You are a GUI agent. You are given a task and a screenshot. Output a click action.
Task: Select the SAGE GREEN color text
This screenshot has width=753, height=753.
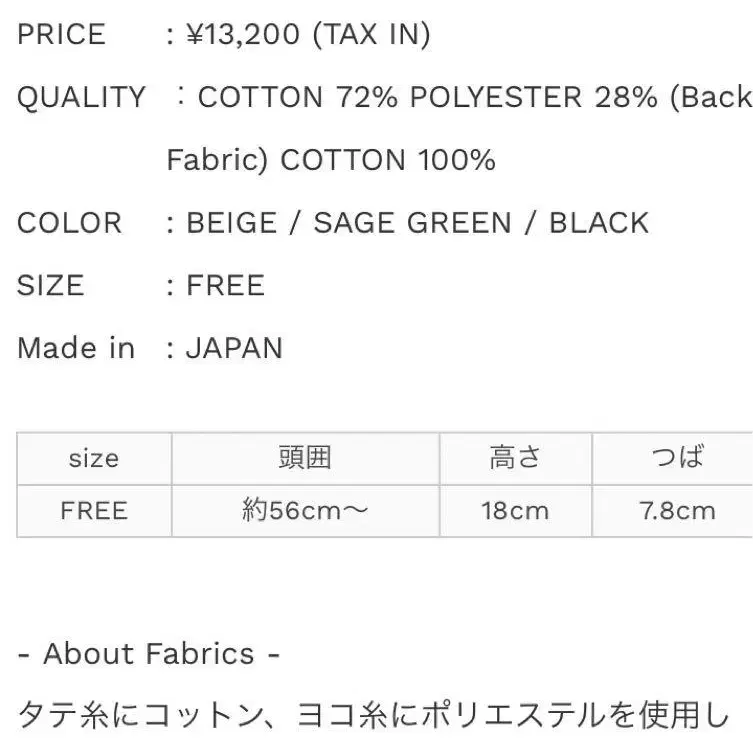[x=412, y=223]
